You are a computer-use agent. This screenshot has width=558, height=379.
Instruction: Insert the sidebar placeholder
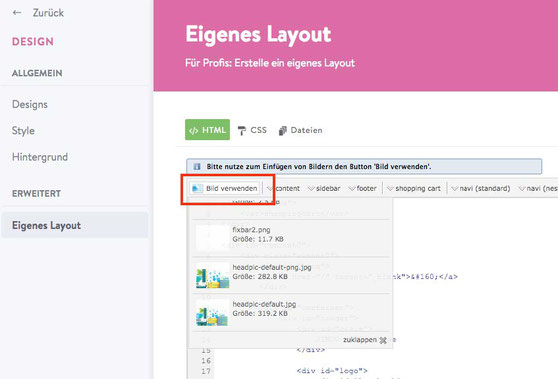(x=324, y=188)
